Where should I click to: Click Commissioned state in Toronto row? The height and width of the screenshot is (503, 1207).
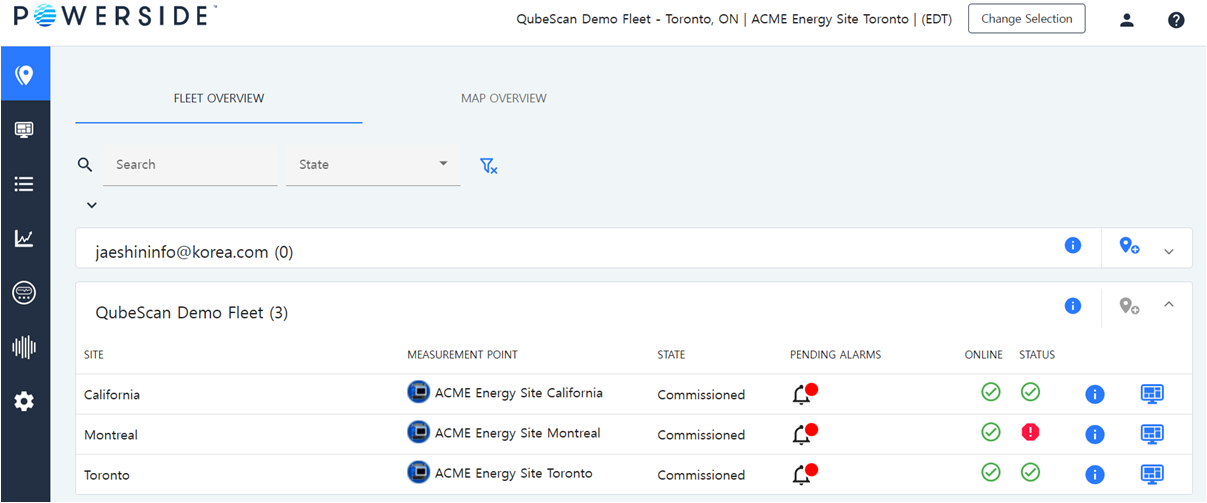click(x=701, y=475)
